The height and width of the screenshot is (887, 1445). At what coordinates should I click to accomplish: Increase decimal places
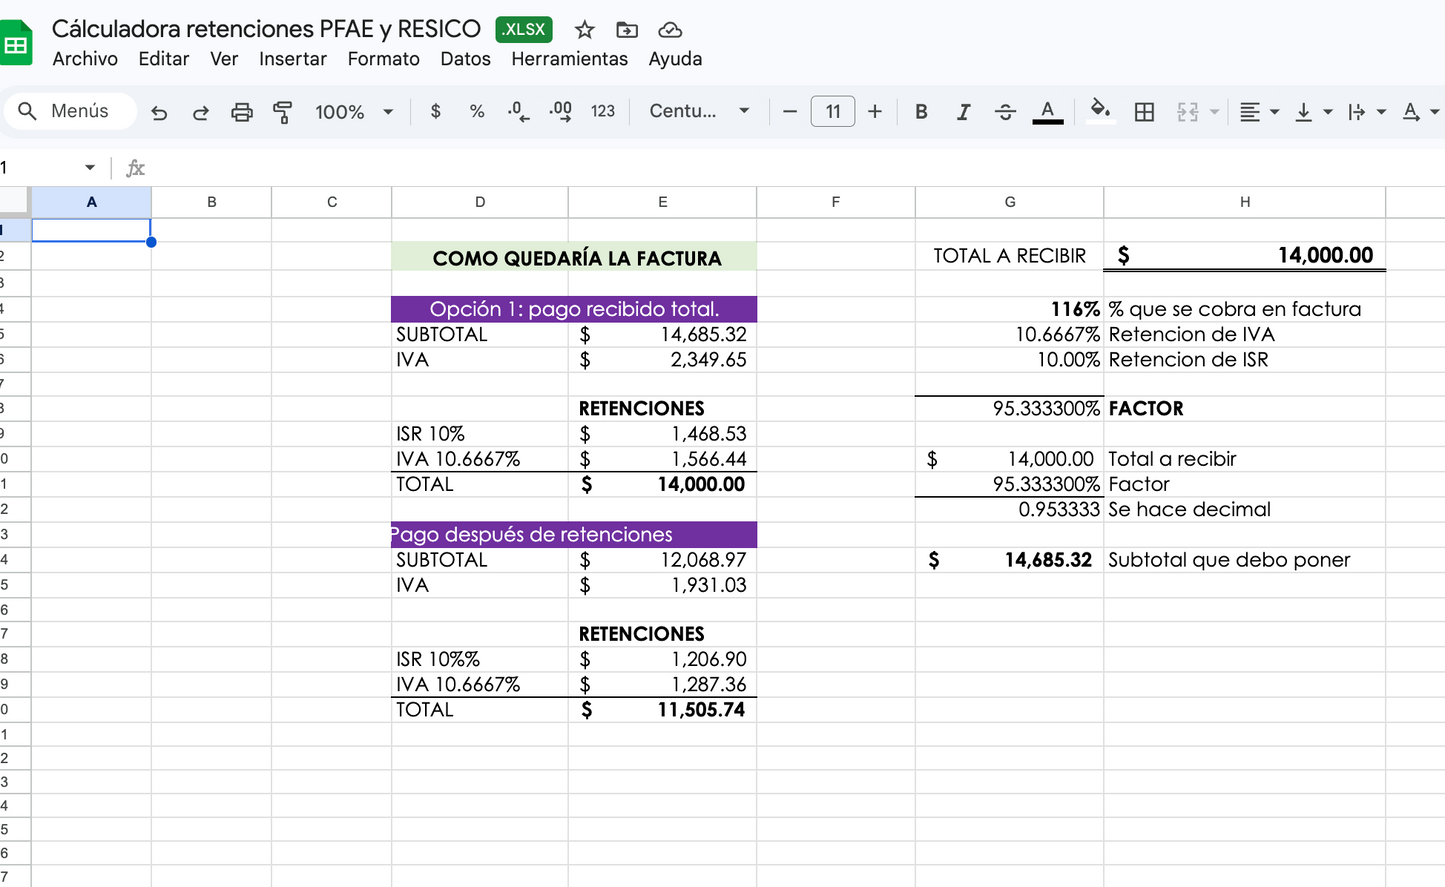pos(560,111)
